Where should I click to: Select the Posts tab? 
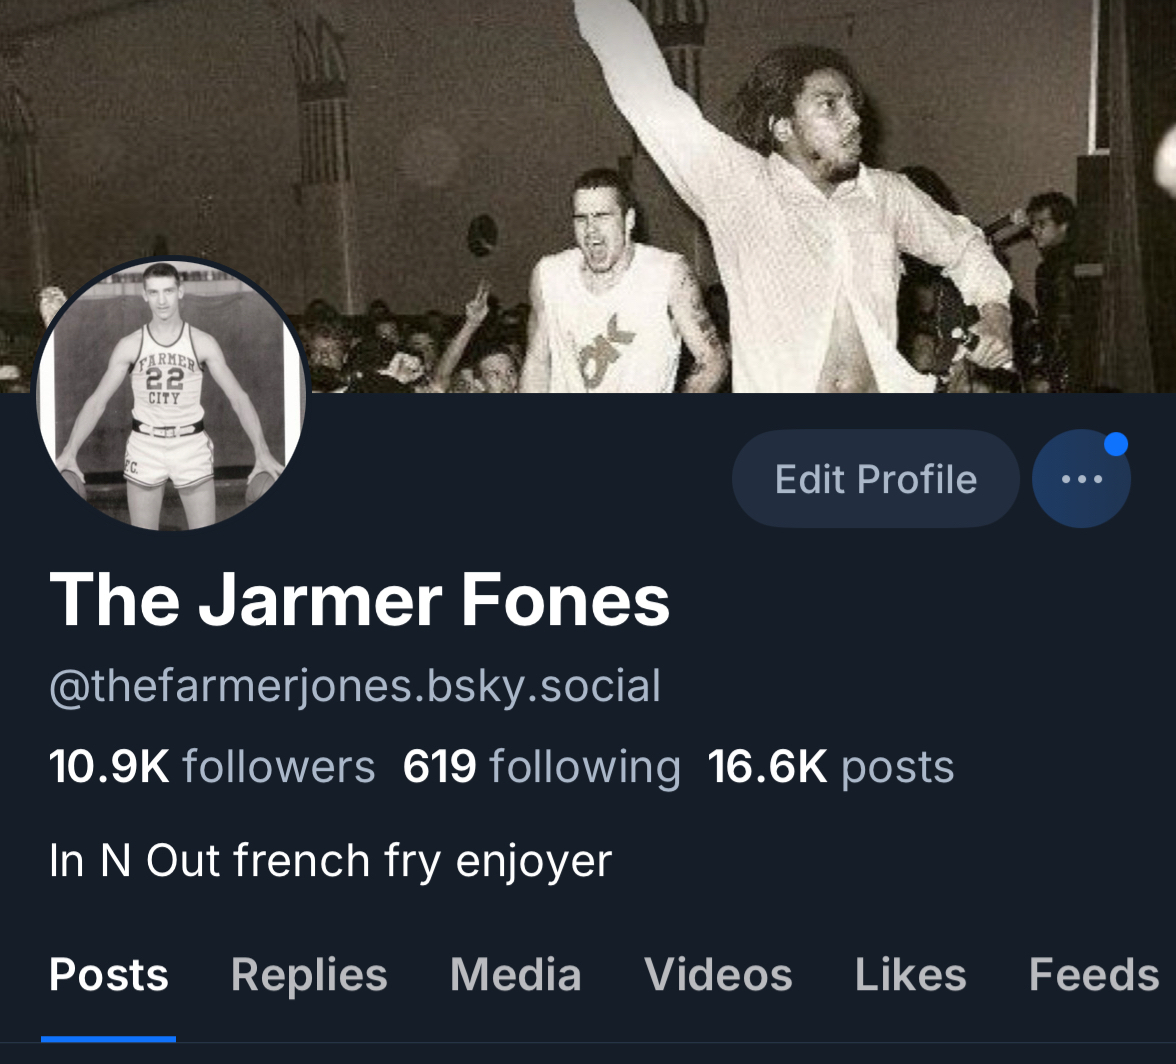click(109, 974)
